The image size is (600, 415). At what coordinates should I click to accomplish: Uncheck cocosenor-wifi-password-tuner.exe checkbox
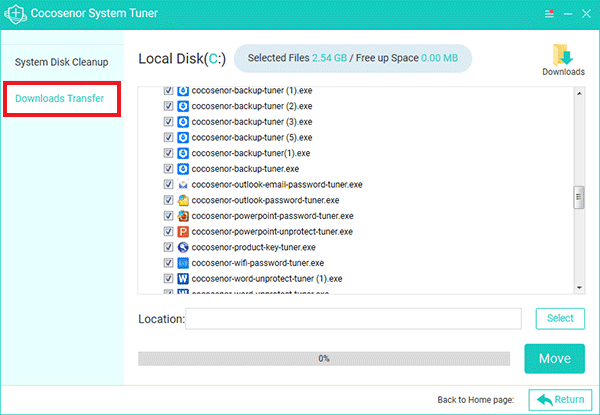(x=168, y=262)
